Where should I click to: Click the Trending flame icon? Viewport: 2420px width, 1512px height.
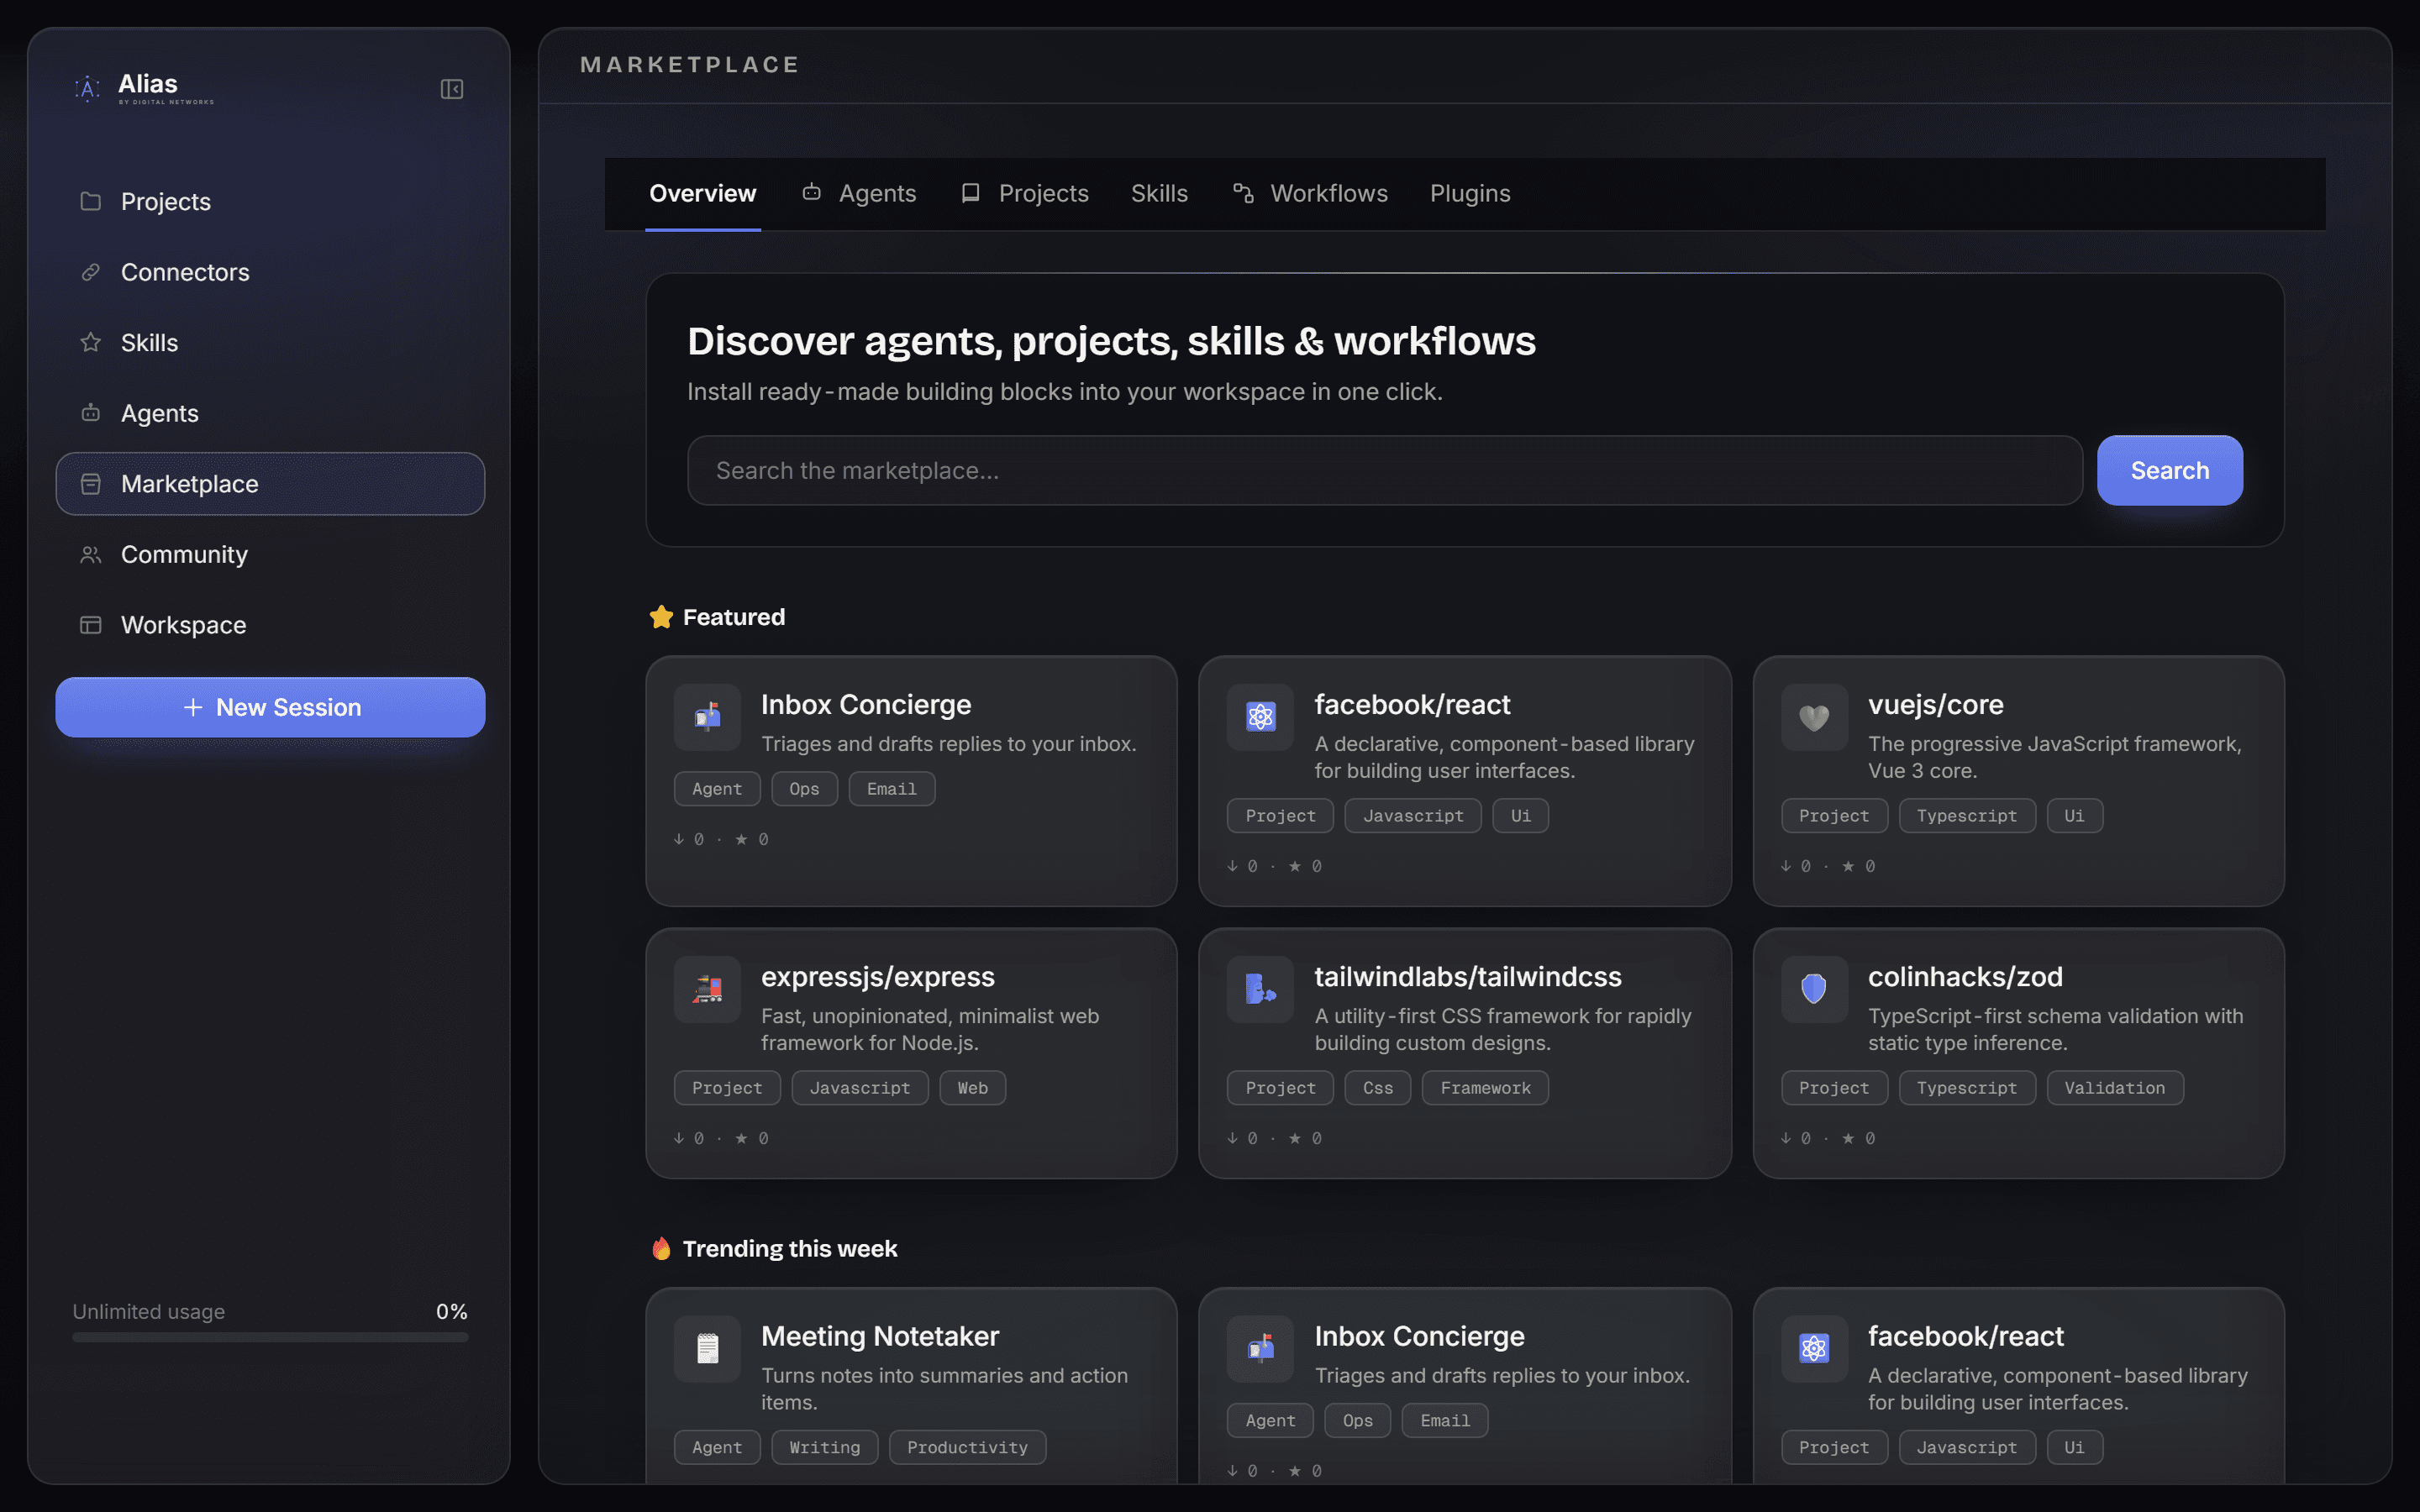pyautogui.click(x=661, y=1248)
